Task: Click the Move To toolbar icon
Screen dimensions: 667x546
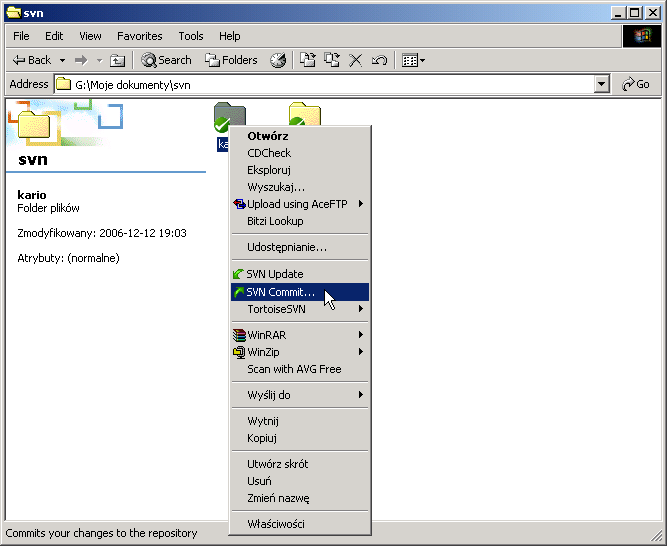Action: [308, 60]
